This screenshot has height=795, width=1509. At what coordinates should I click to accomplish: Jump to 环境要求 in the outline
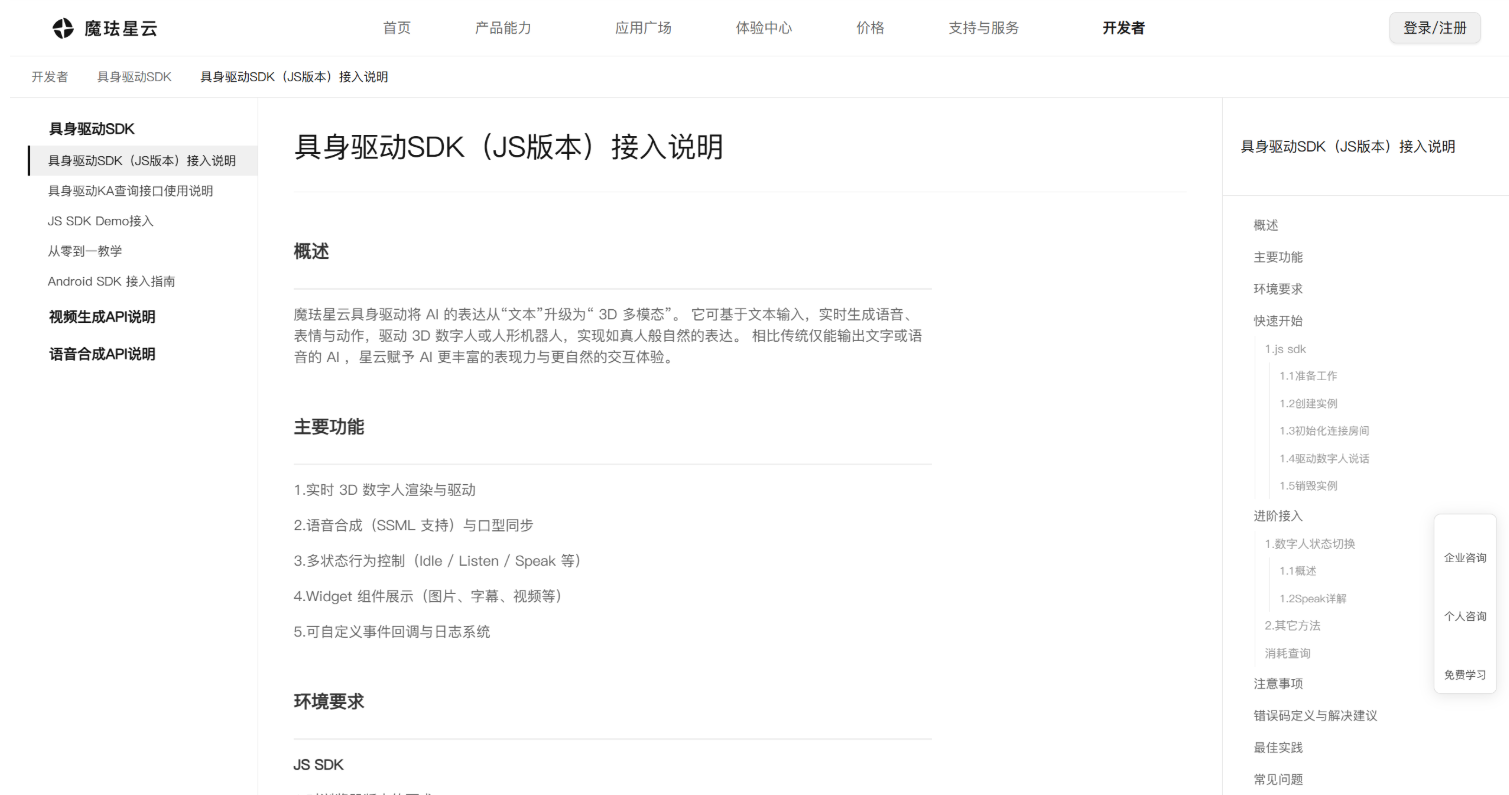click(x=1278, y=290)
